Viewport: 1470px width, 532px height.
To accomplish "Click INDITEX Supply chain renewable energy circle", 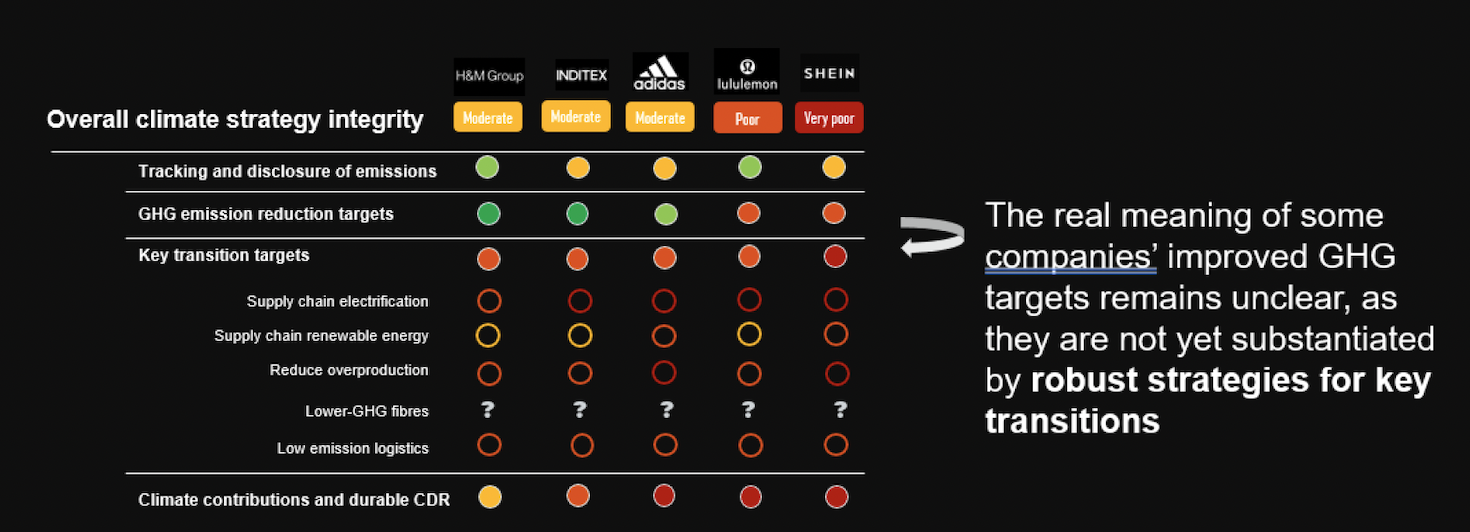I will click(x=580, y=335).
